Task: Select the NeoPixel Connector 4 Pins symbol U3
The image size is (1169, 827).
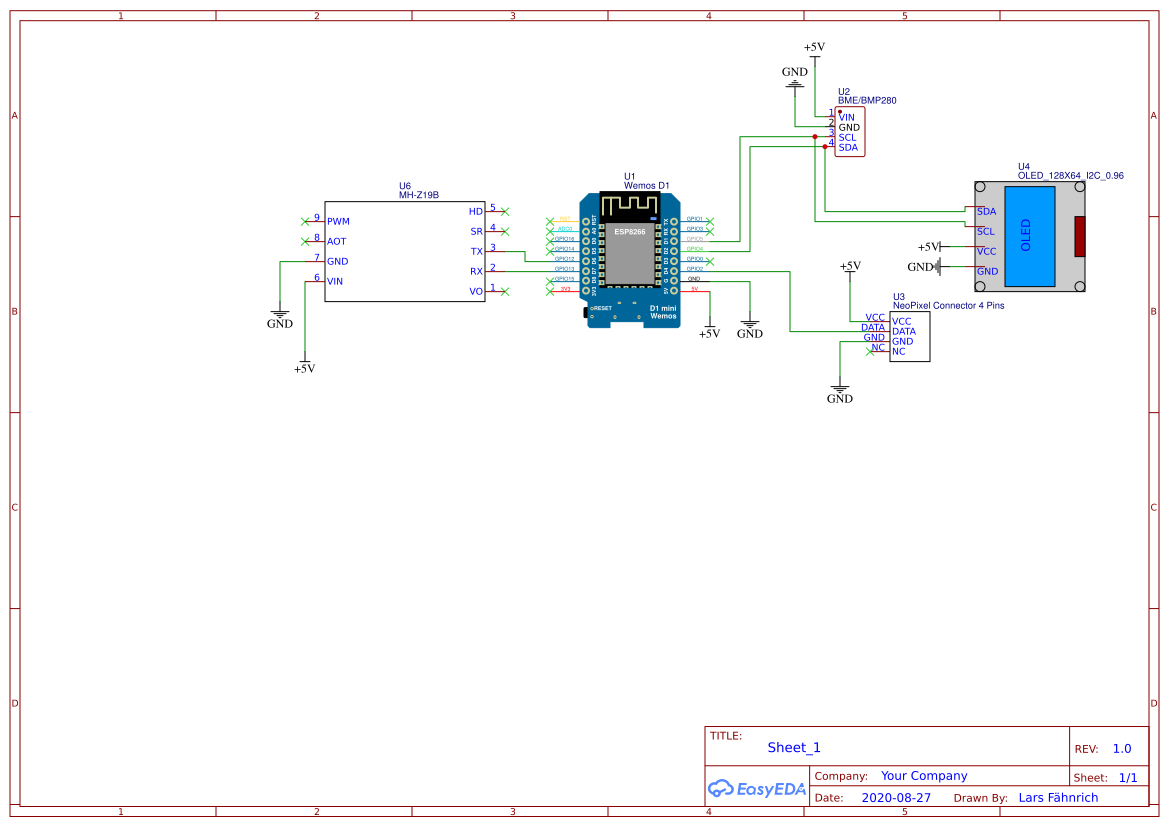Action: [x=908, y=336]
